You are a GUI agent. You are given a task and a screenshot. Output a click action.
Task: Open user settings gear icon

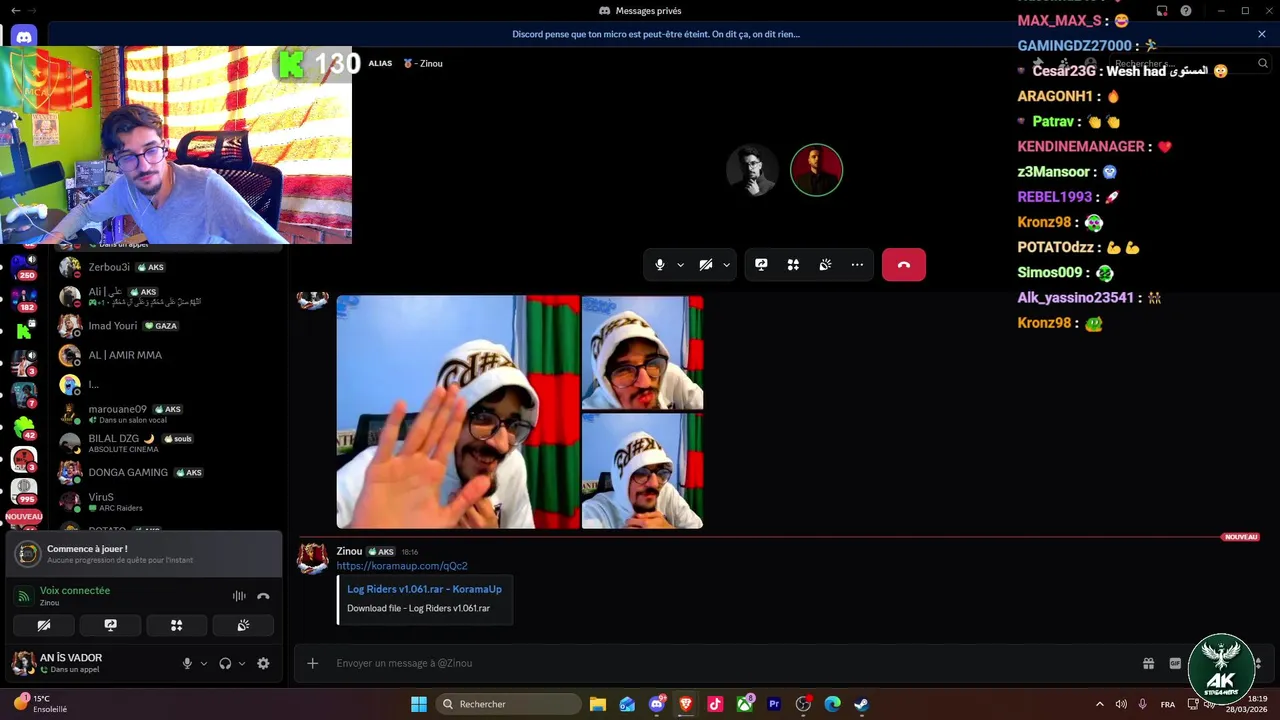(263, 663)
